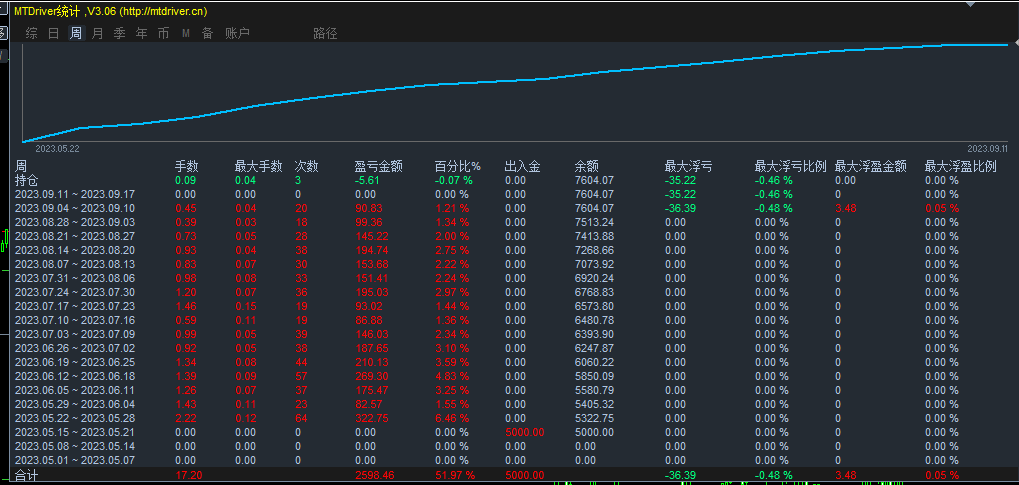Open the 月 monthly tab
This screenshot has height=485, width=1019.
pyautogui.click(x=97, y=33)
